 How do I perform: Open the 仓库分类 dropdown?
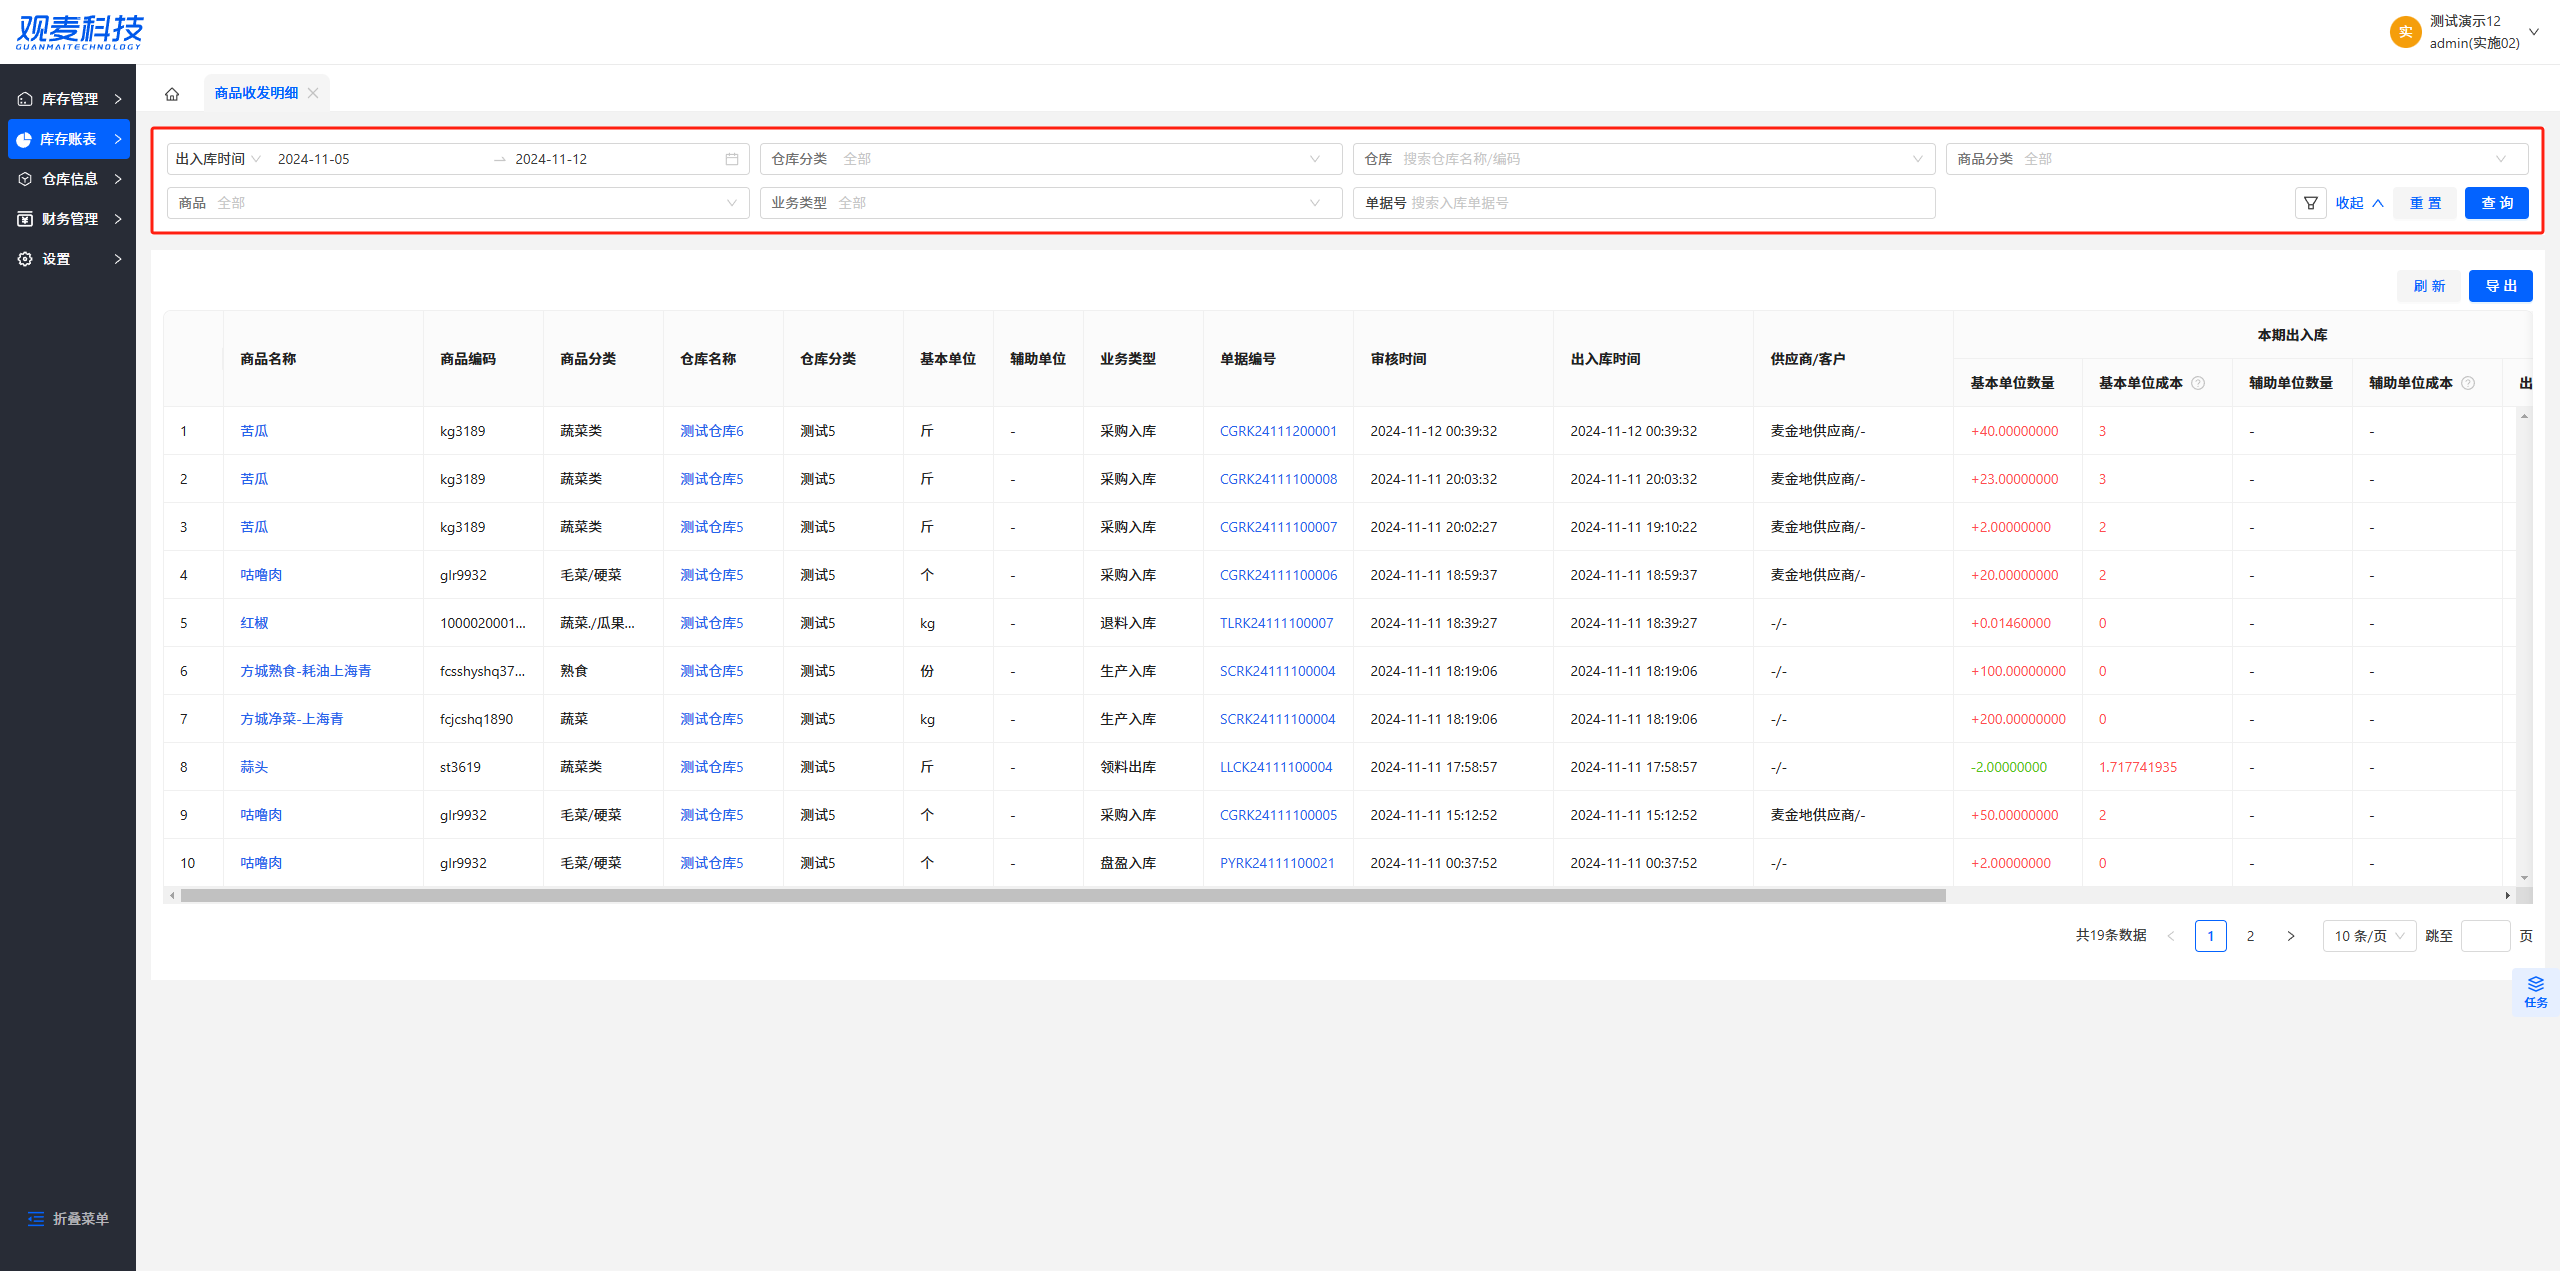tap(1050, 159)
